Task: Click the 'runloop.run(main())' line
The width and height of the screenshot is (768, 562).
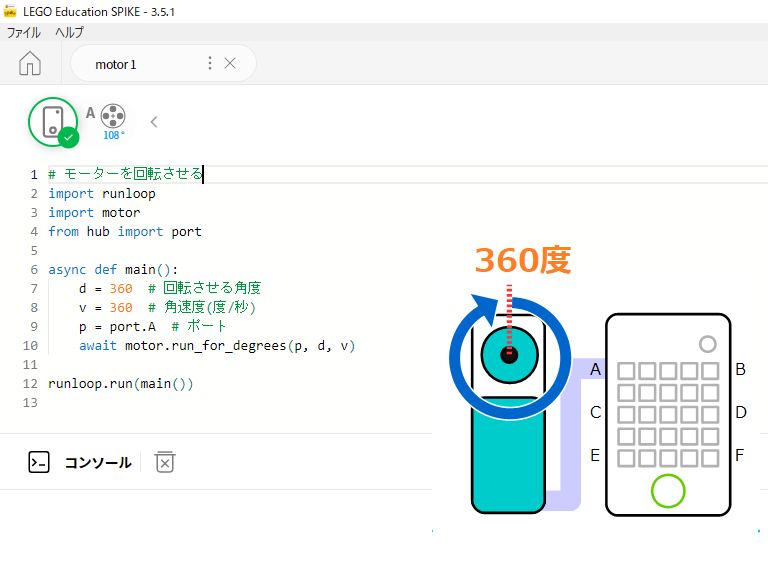Action: (121, 384)
